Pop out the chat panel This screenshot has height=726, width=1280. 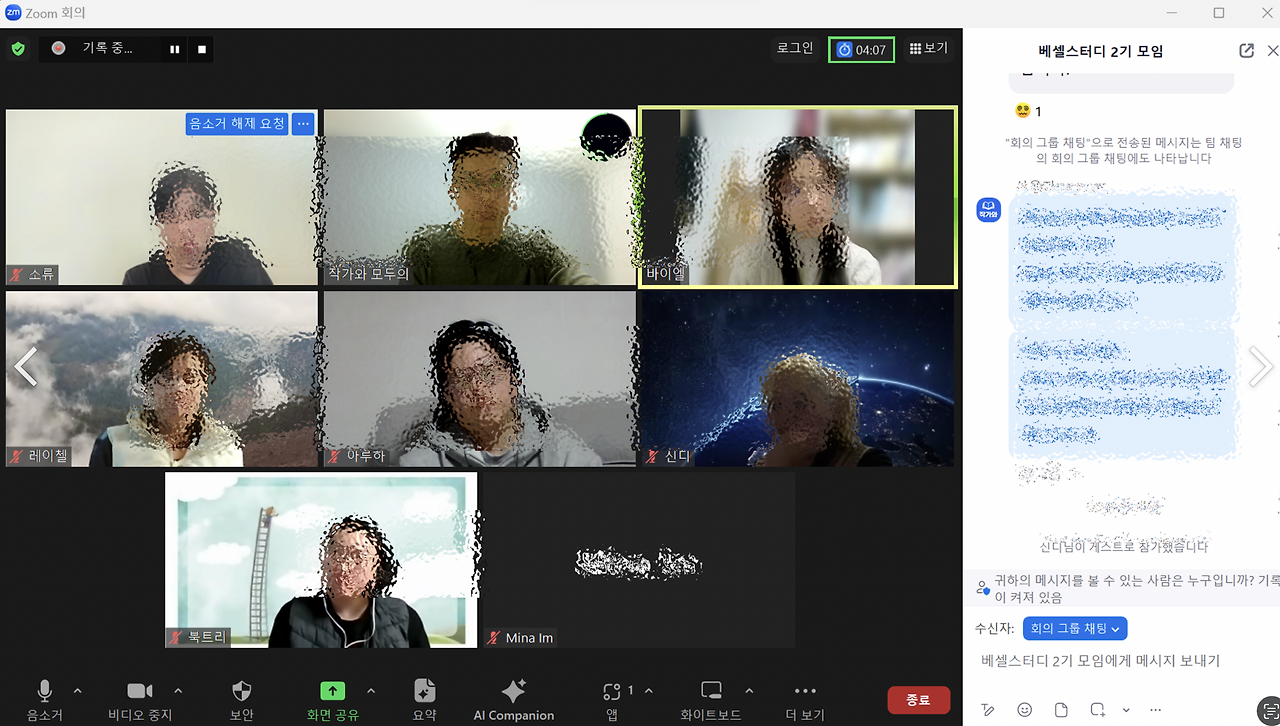1246,50
